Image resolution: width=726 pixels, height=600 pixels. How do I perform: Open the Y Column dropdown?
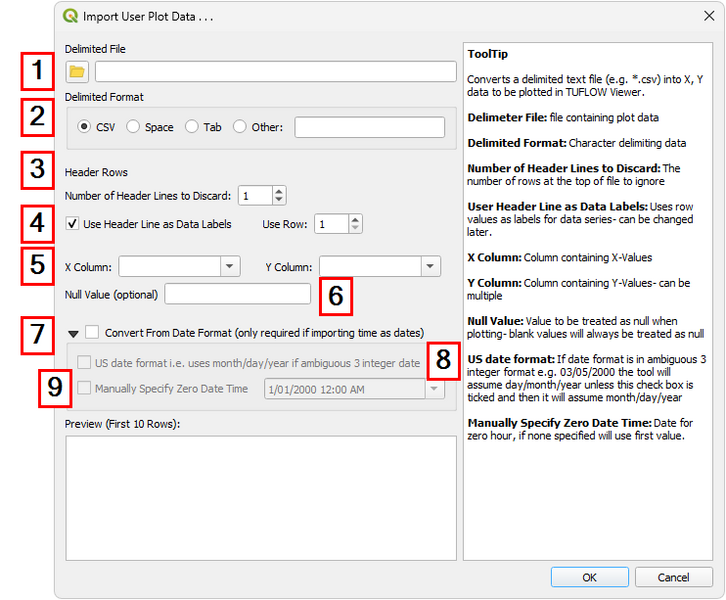point(431,266)
